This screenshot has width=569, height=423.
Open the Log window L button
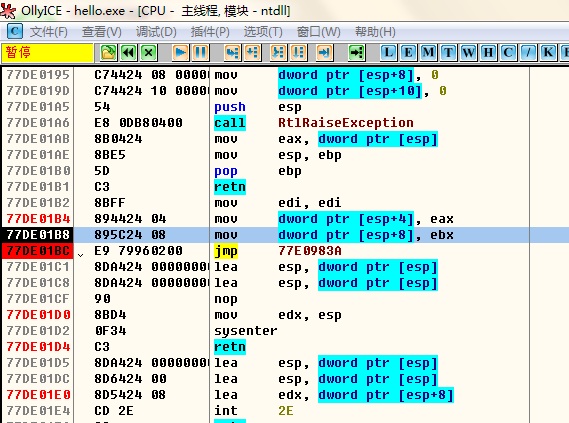(x=388, y=53)
